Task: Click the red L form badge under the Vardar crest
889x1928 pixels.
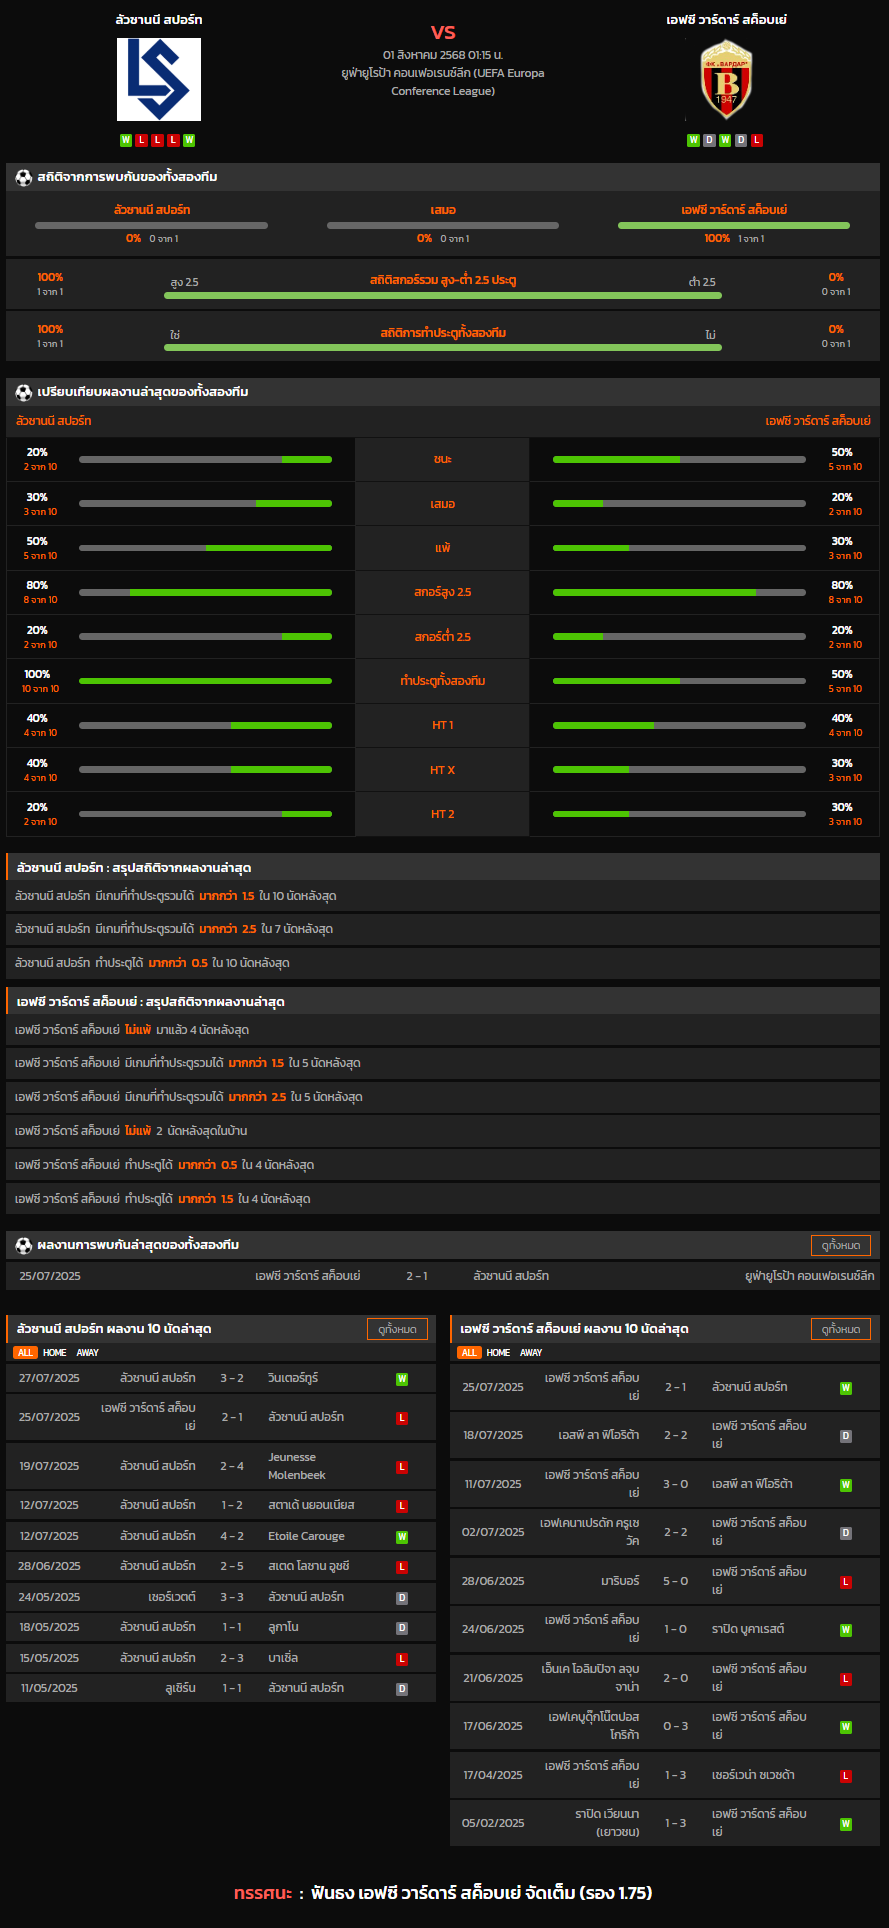Action: pyautogui.click(x=757, y=140)
